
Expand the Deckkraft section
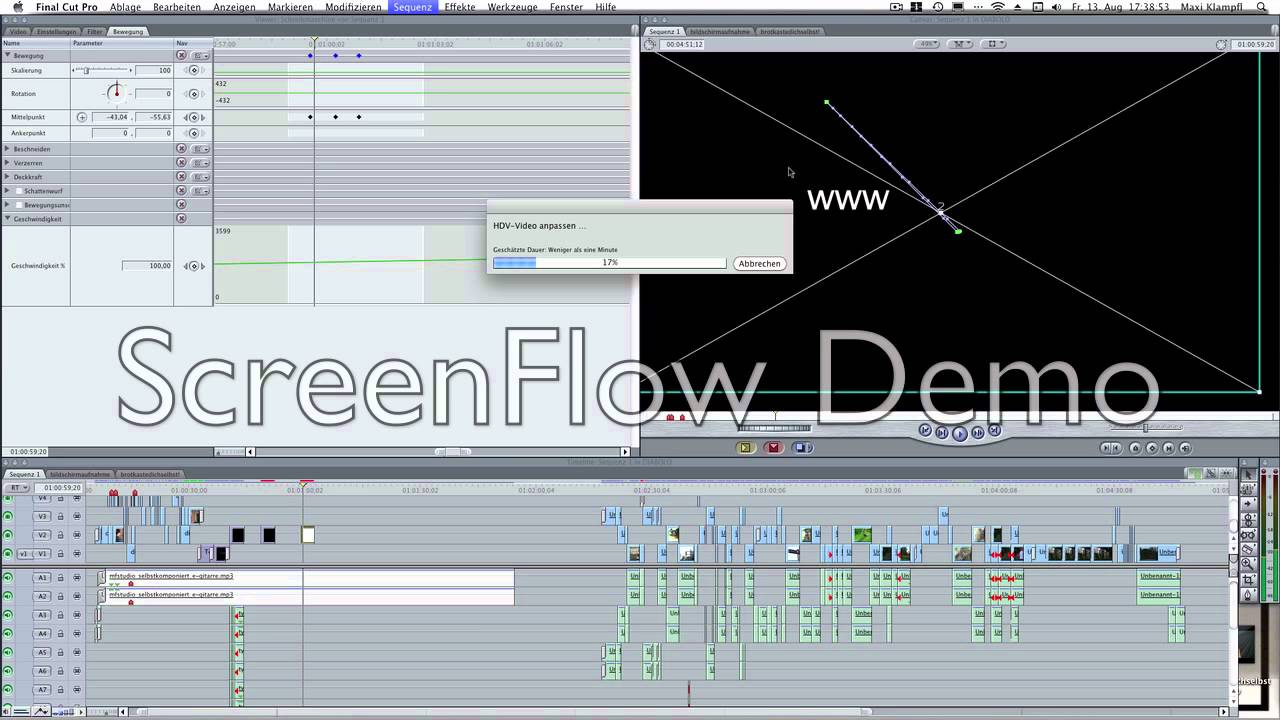coord(8,176)
